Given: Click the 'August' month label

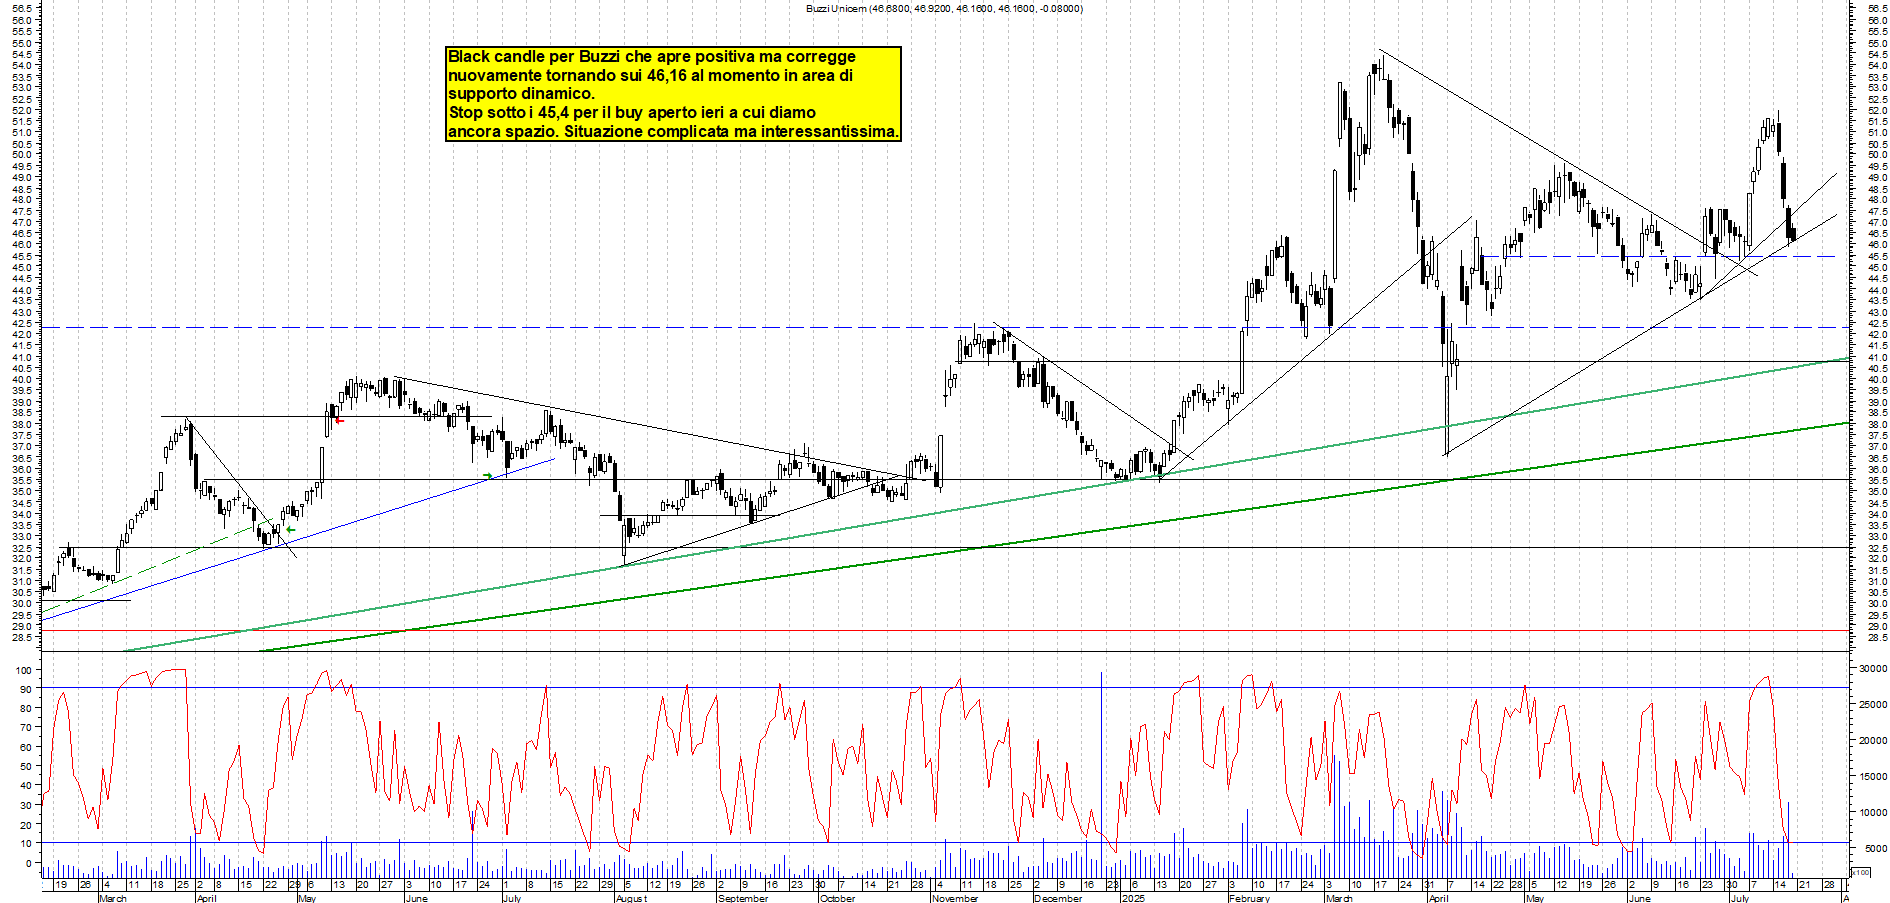Looking at the screenshot, I should pyautogui.click(x=631, y=898).
